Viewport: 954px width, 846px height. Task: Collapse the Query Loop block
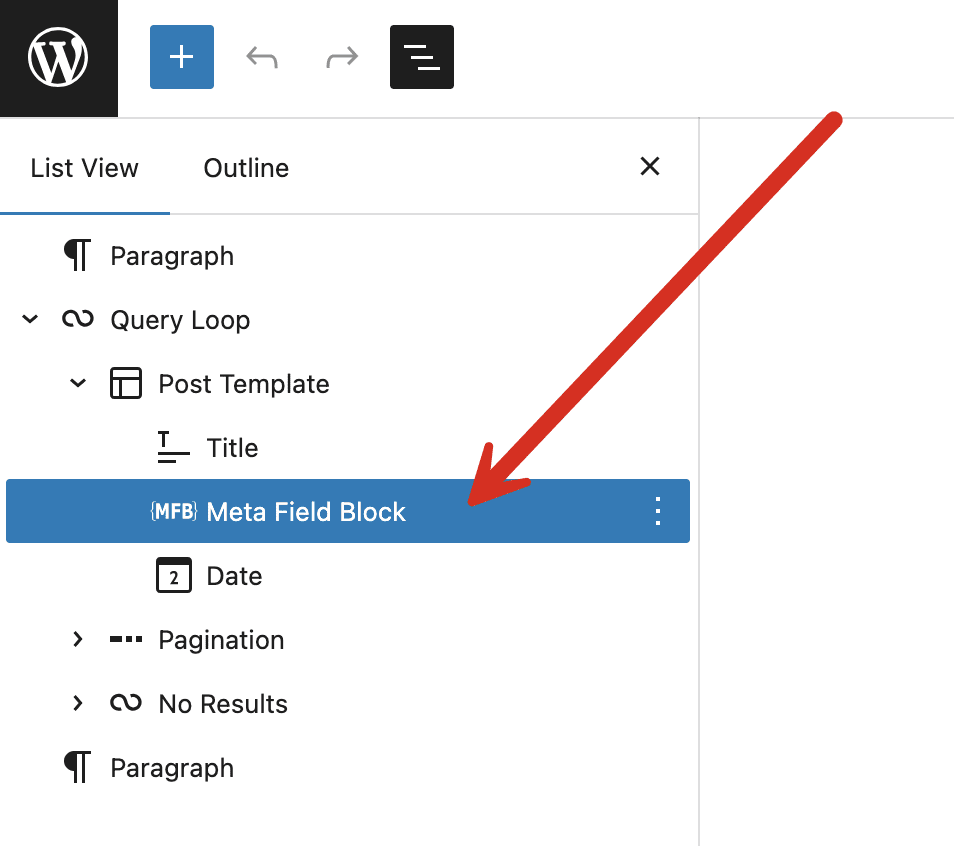click(29, 319)
